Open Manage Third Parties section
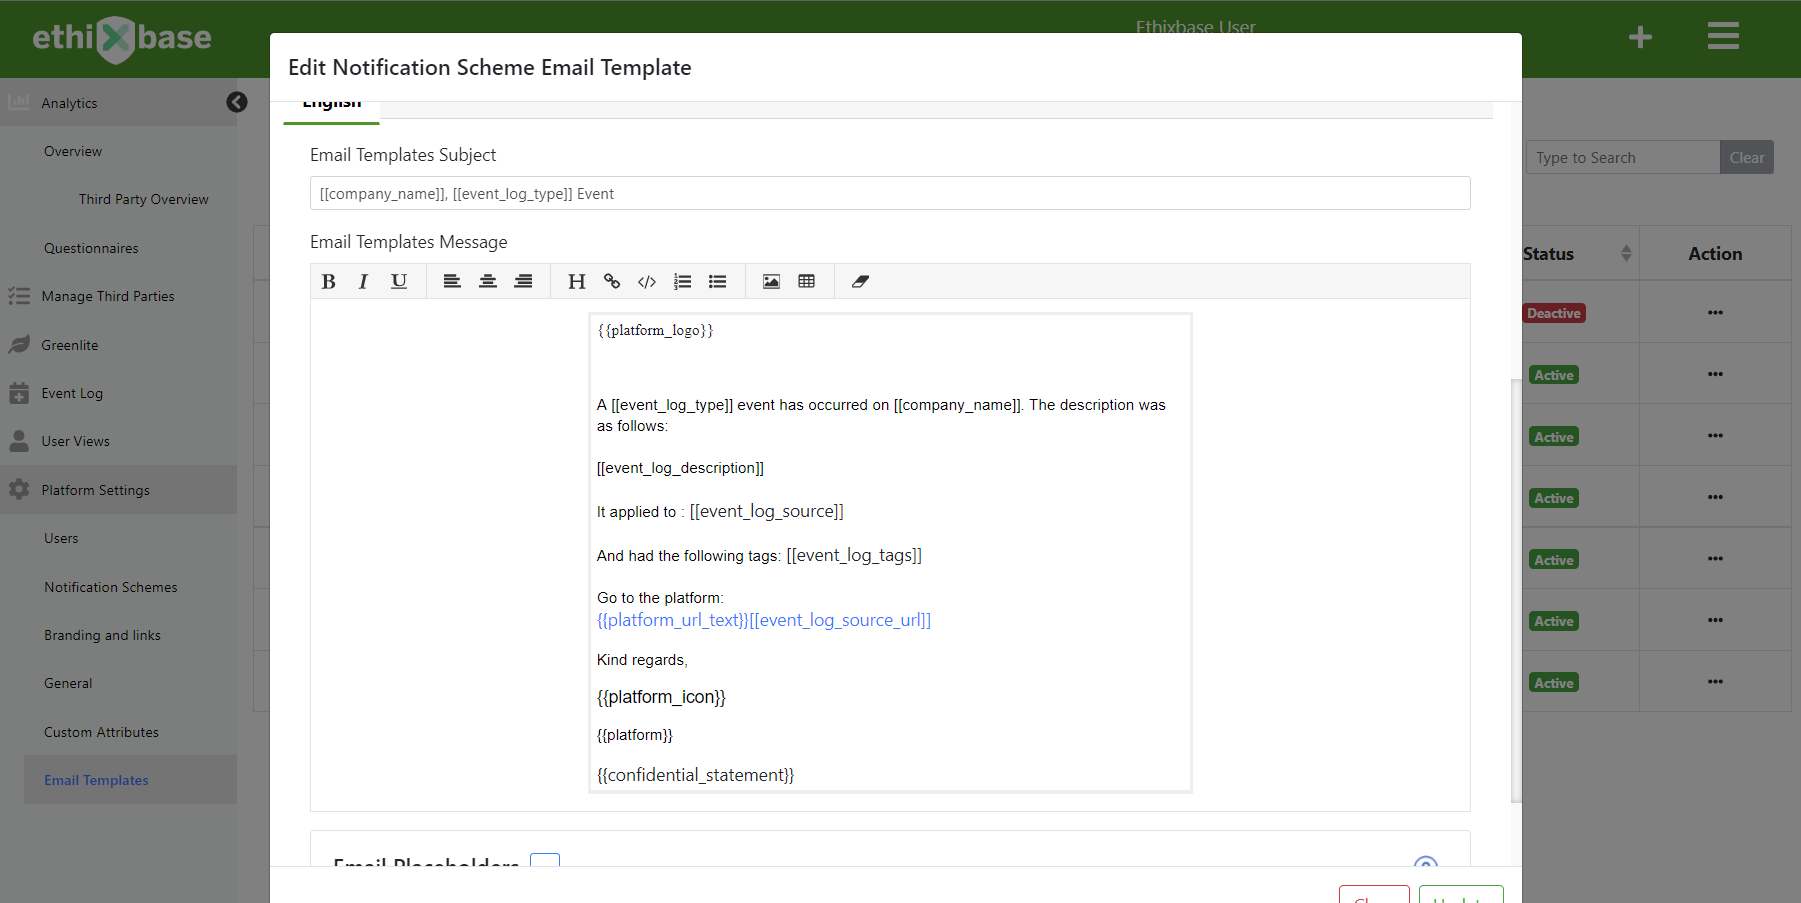The height and width of the screenshot is (903, 1801). (108, 296)
